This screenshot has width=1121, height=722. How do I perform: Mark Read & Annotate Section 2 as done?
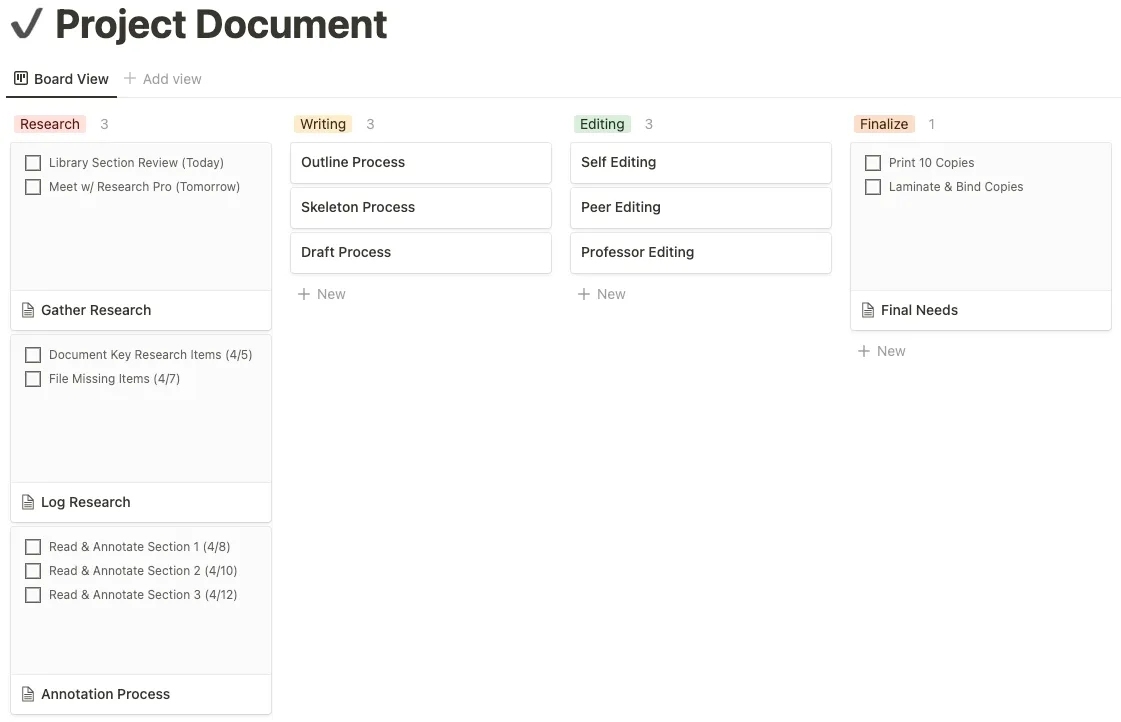point(33,571)
